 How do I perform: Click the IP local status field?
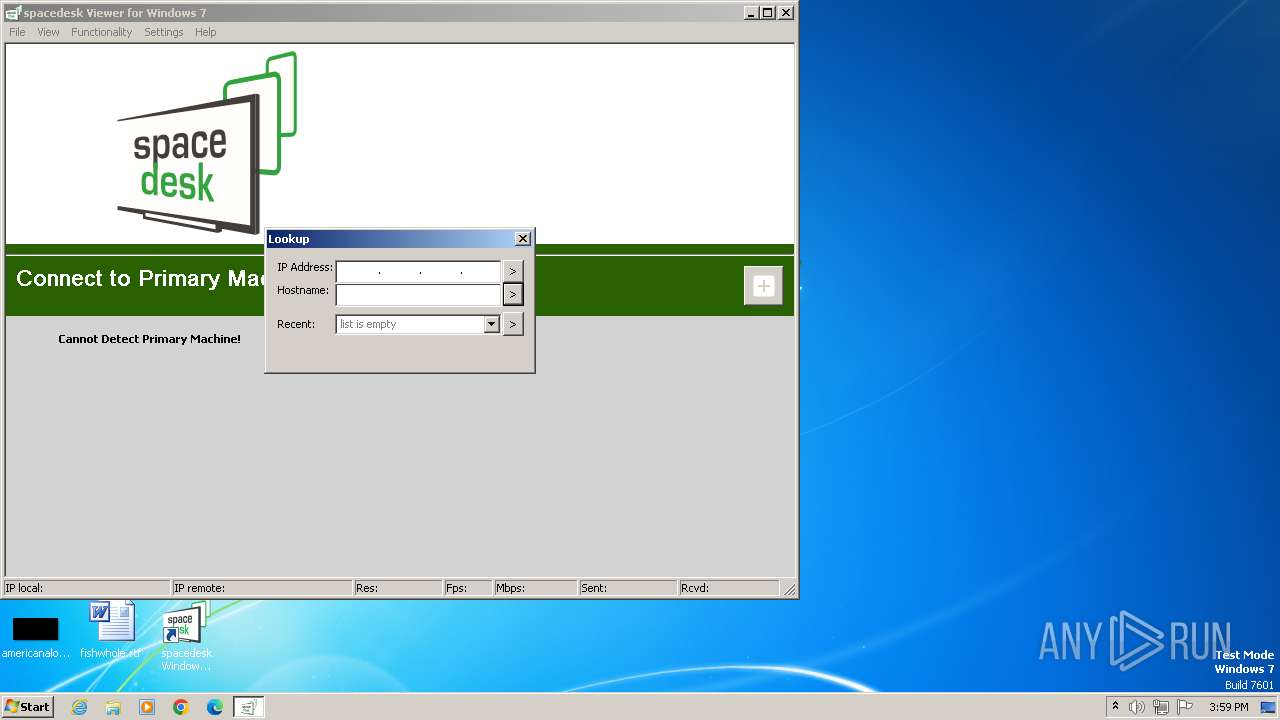87,588
